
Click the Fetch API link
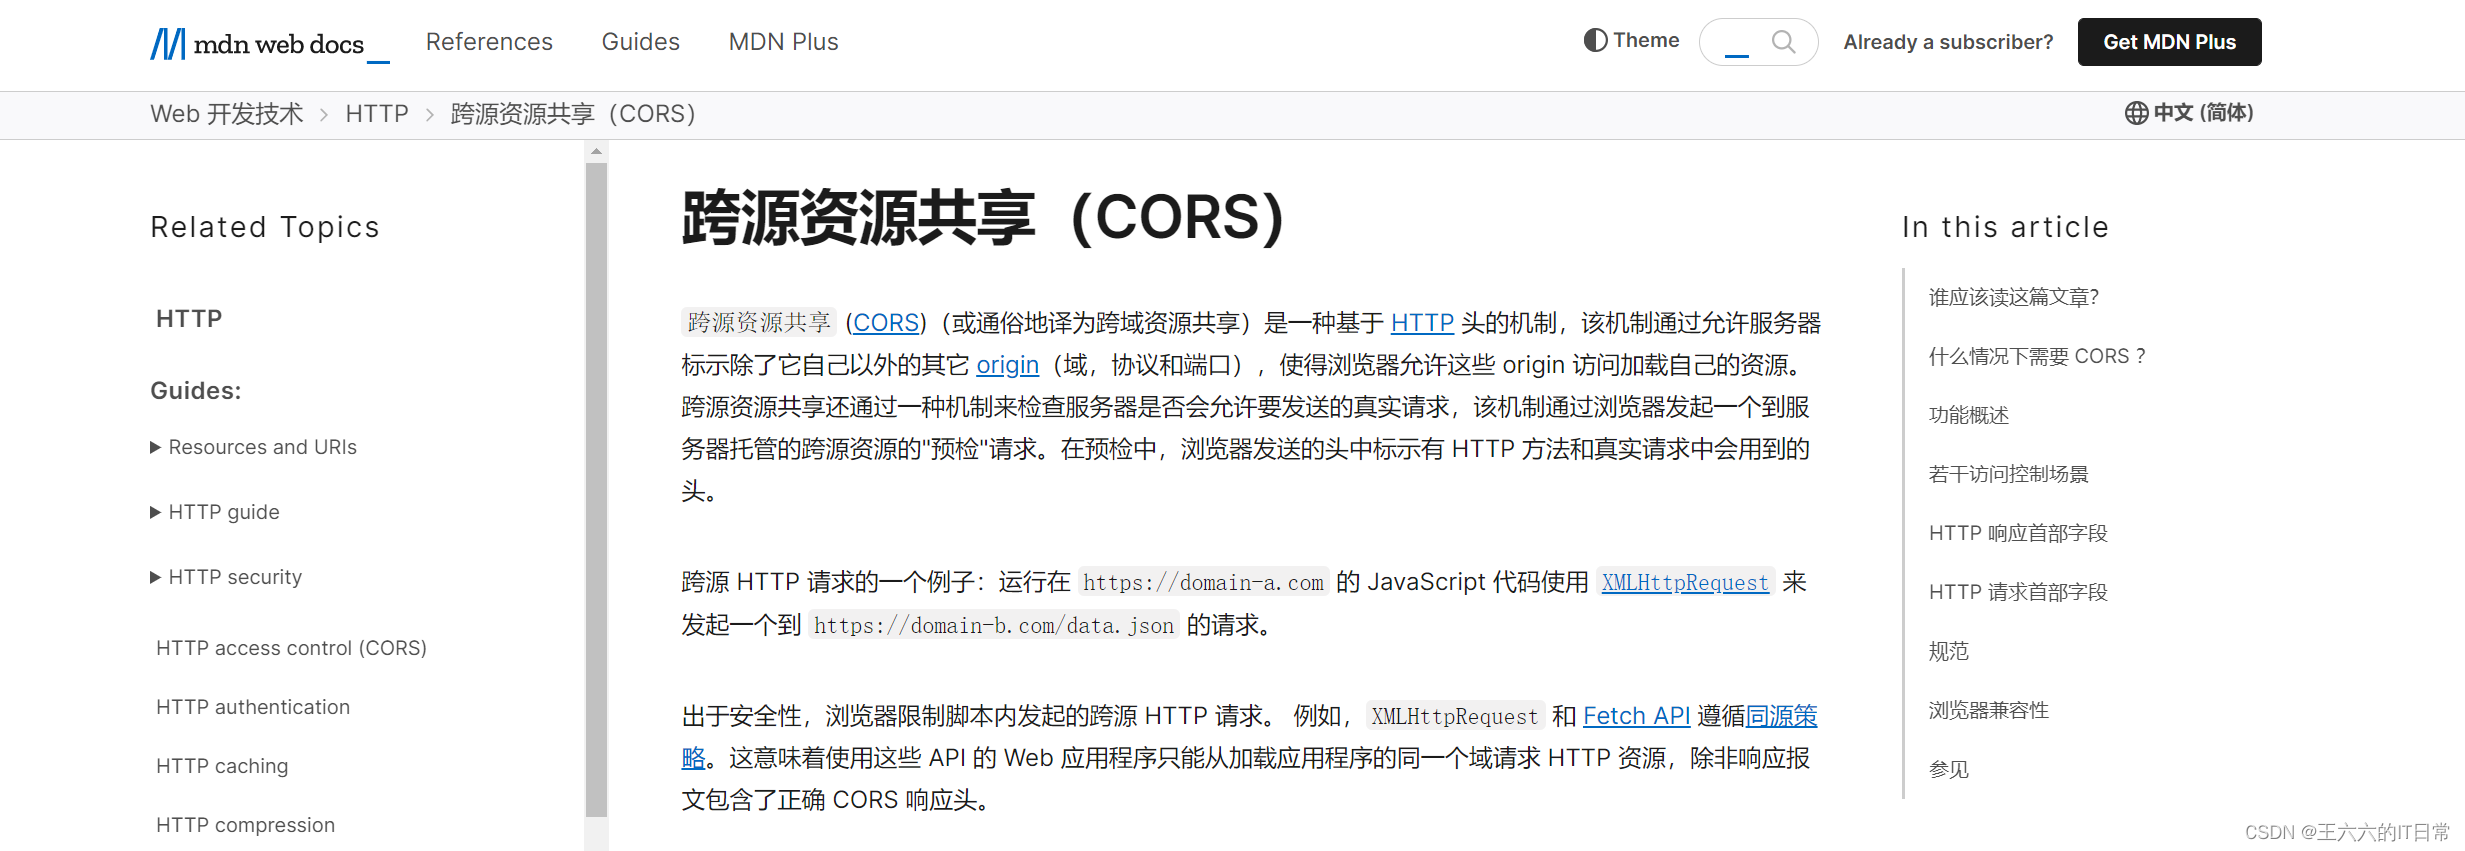(x=1636, y=716)
